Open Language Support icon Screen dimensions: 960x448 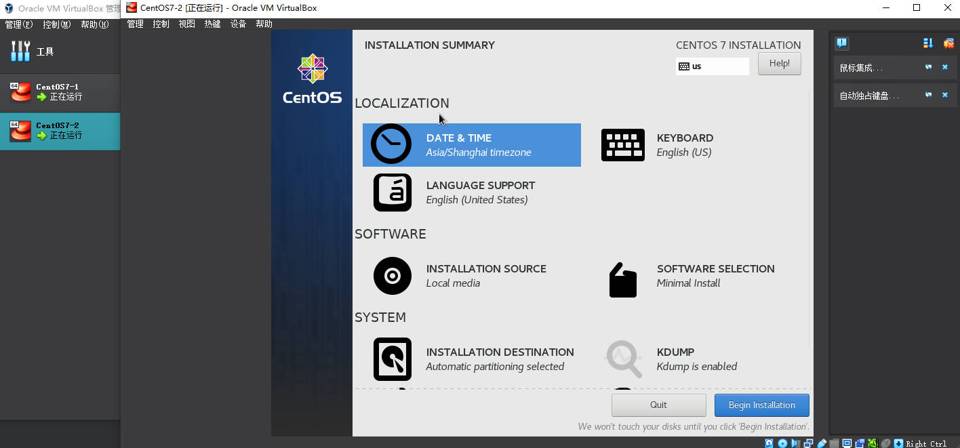392,192
